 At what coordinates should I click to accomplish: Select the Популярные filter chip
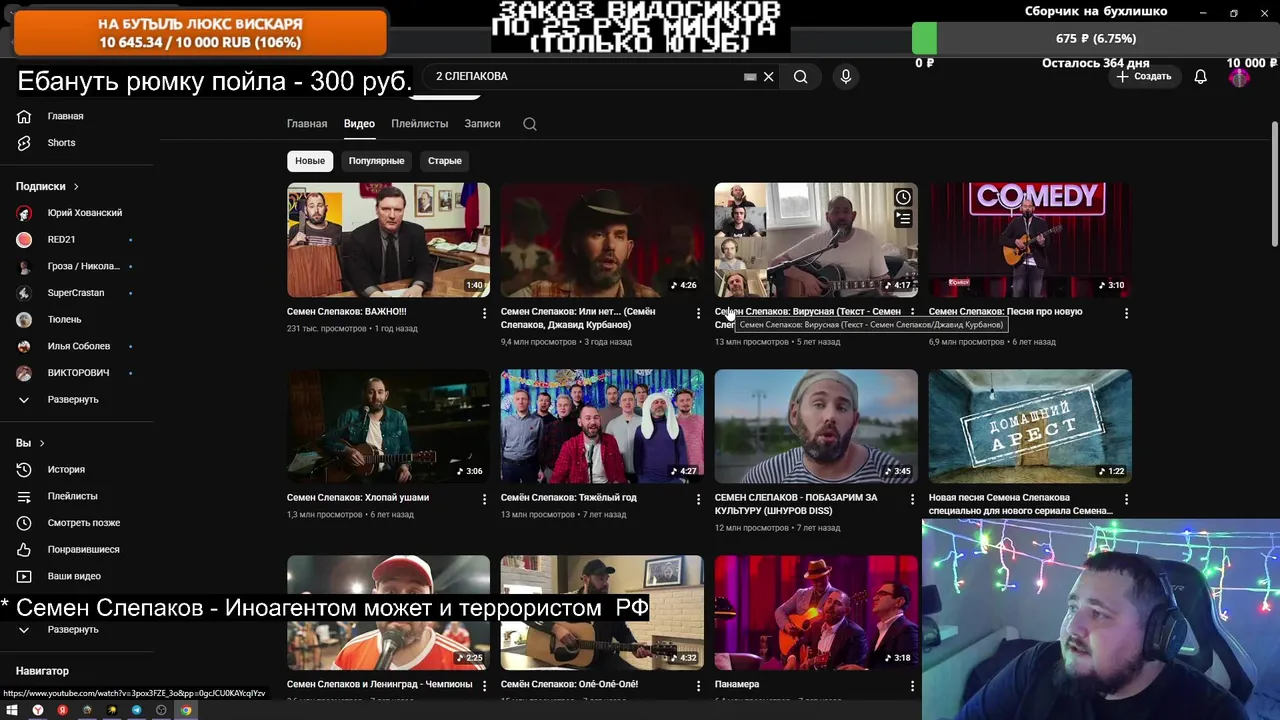(x=376, y=161)
